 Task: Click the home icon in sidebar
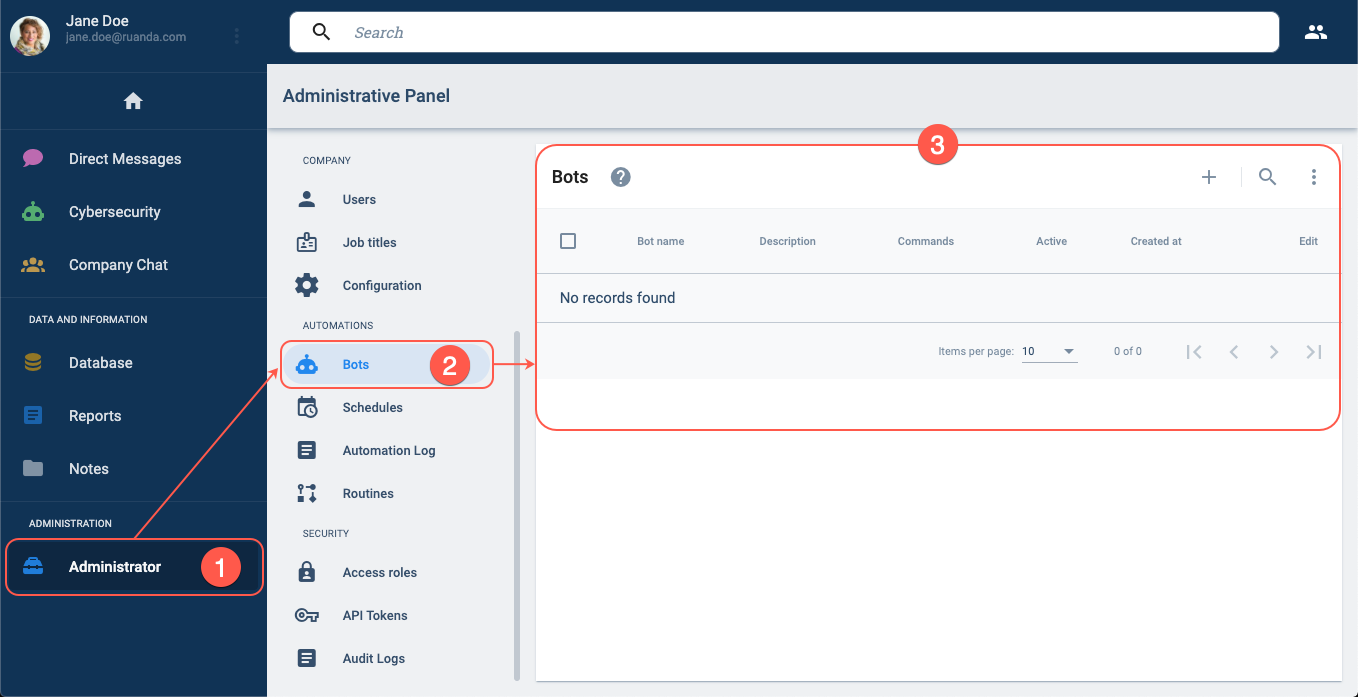pos(133,101)
